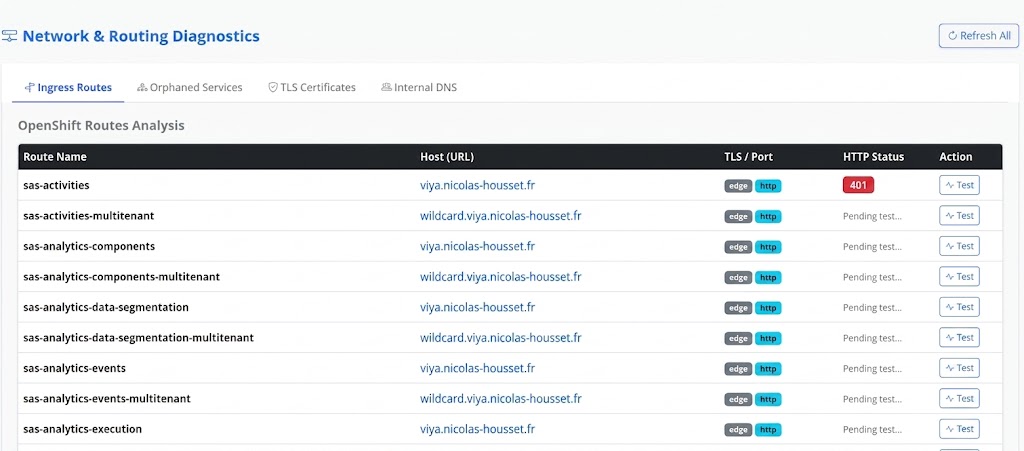
Task: Click the Host (URL) column header
Action: tap(447, 157)
